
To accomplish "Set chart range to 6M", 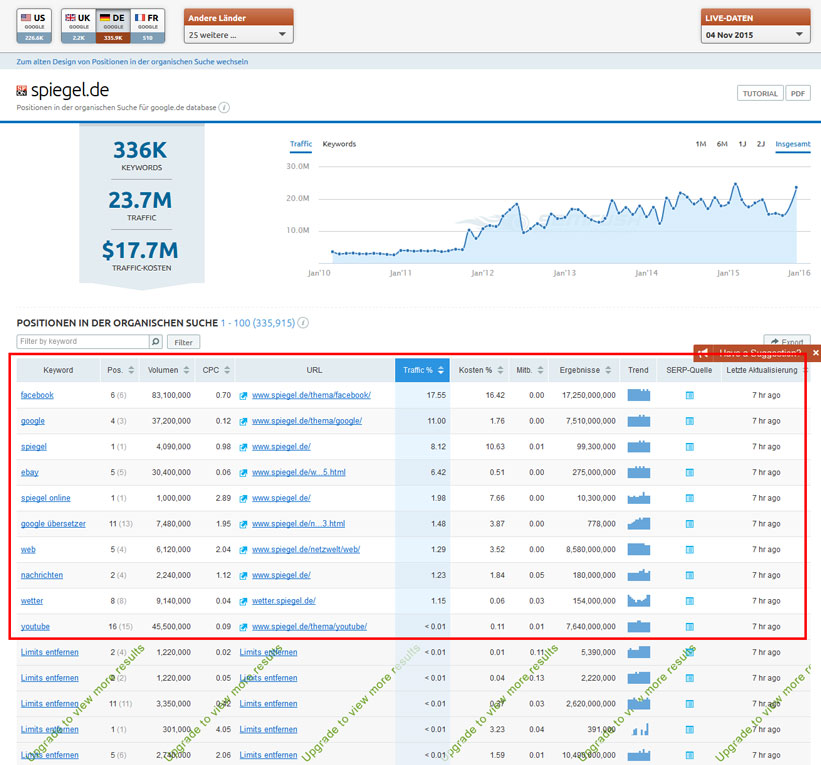I will (x=722, y=144).
